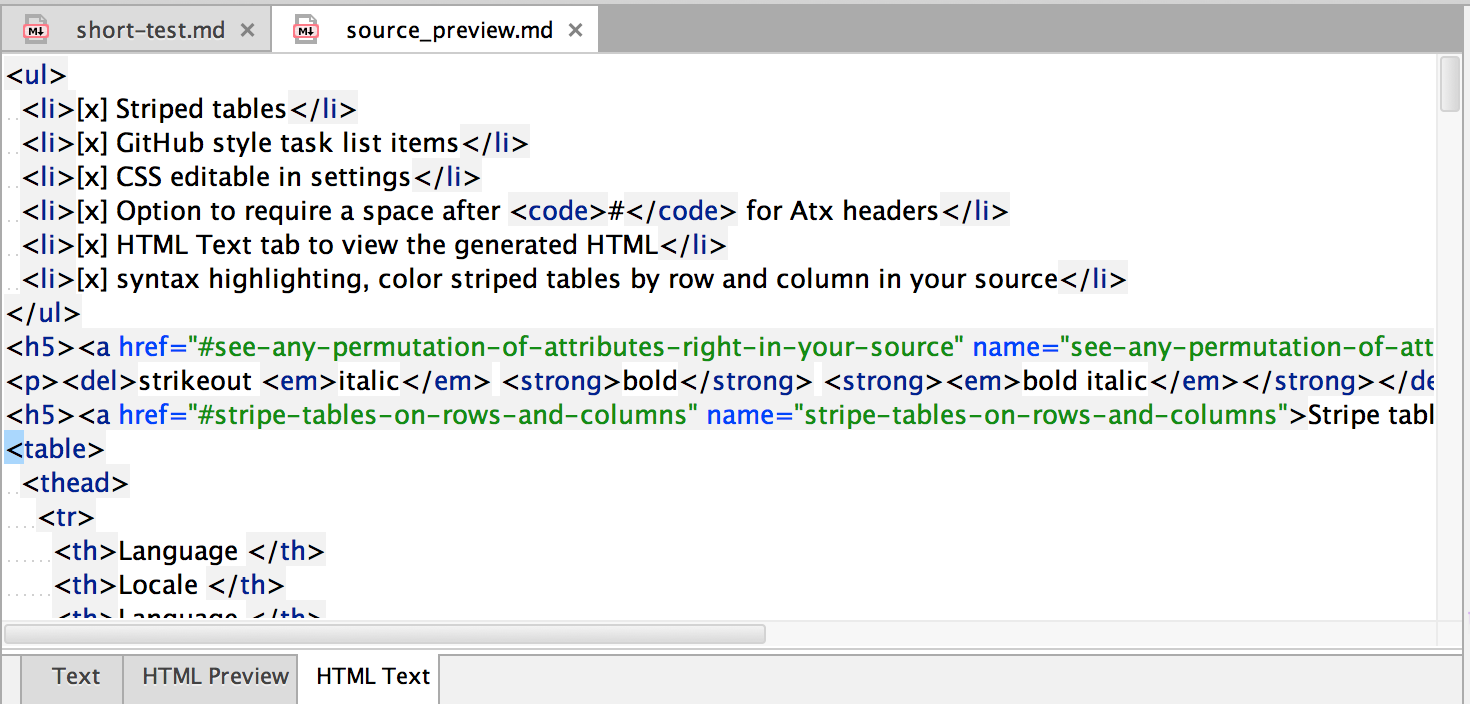1470x704 pixels.
Task: Switch to the short-test.md tab
Action: pos(136,30)
